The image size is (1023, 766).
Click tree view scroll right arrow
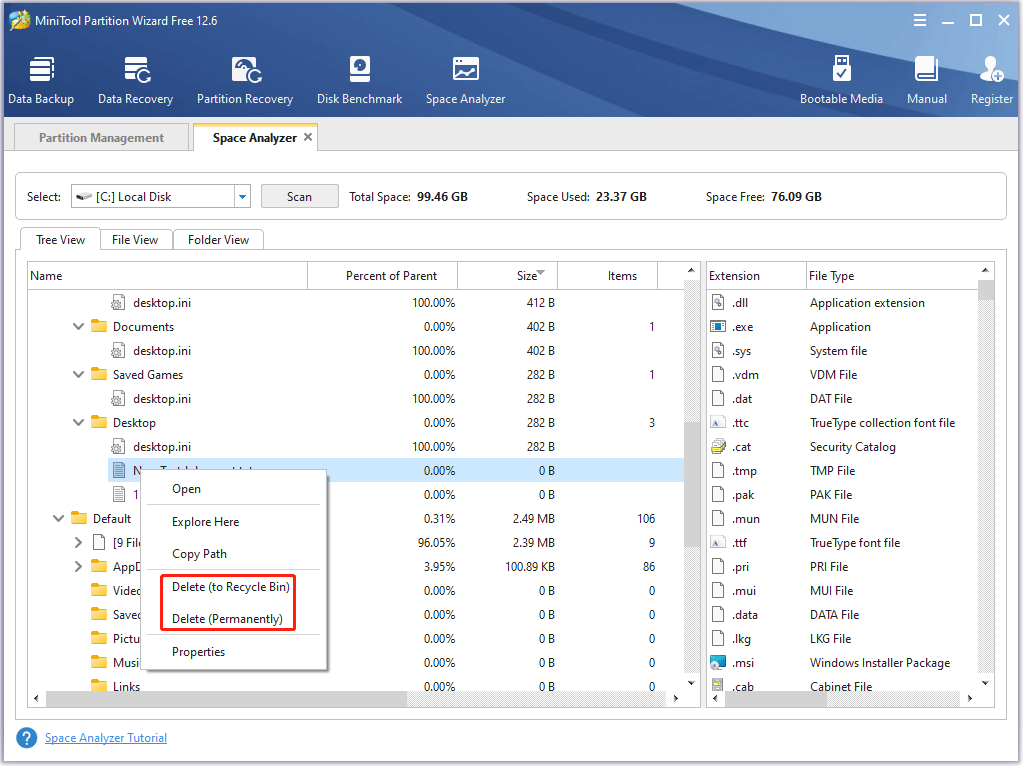click(x=676, y=698)
